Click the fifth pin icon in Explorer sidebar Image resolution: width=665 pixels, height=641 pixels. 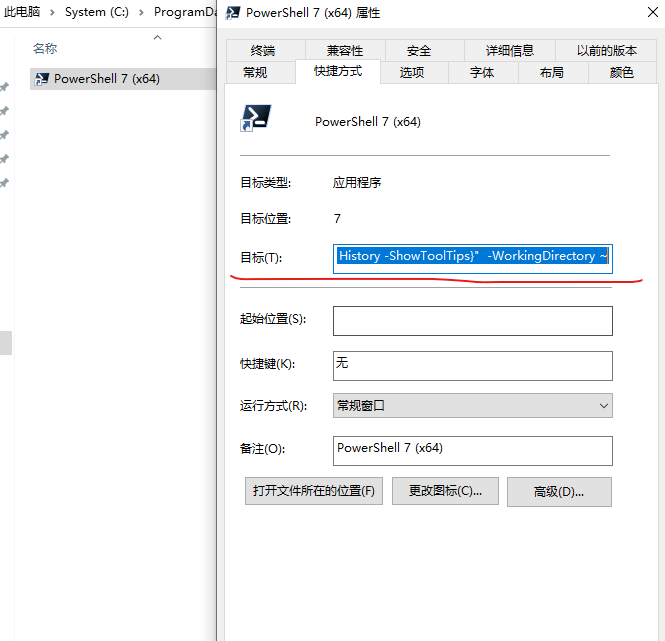(4, 183)
